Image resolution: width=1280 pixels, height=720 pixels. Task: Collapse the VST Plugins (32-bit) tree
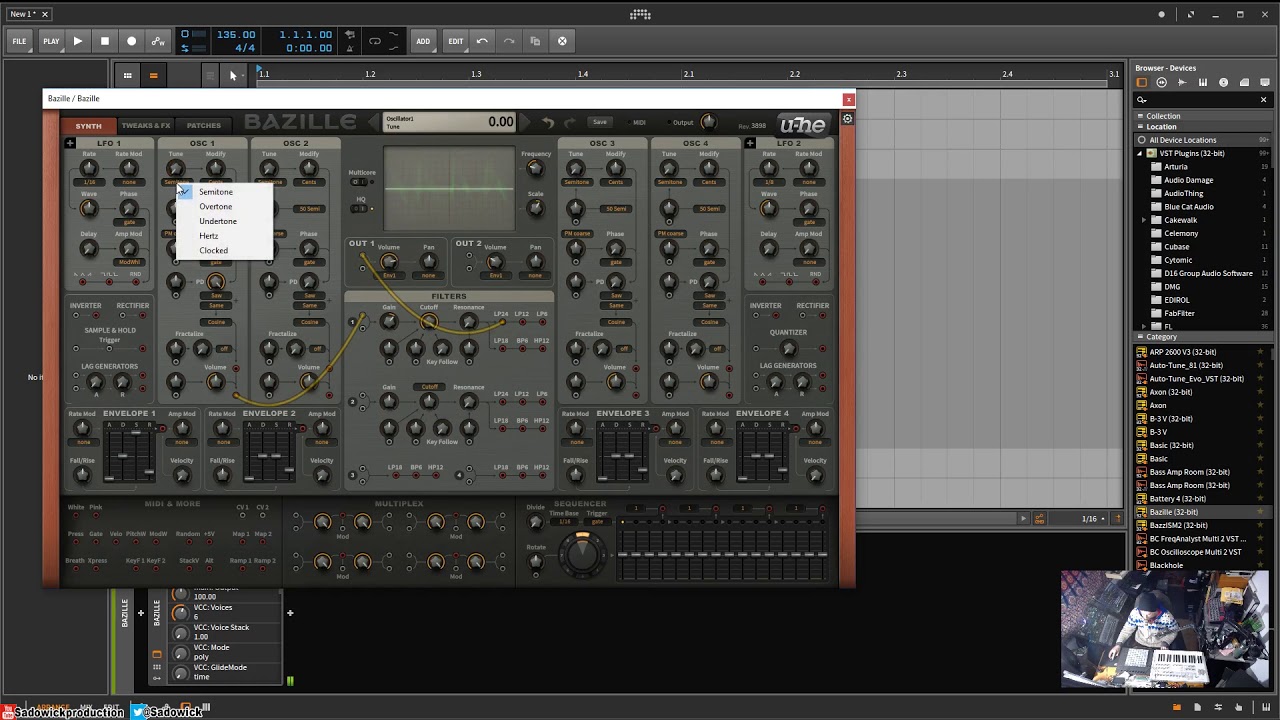[x=1139, y=153]
